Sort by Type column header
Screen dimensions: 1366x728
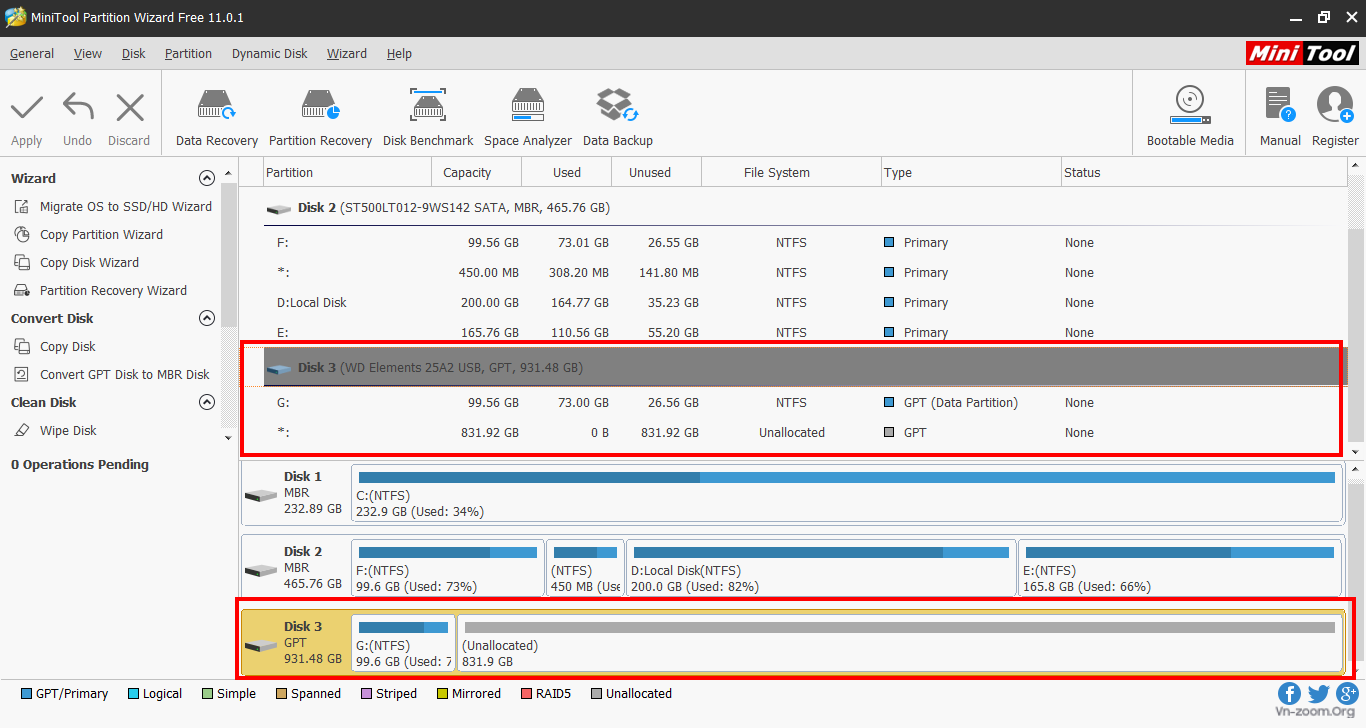pos(970,172)
